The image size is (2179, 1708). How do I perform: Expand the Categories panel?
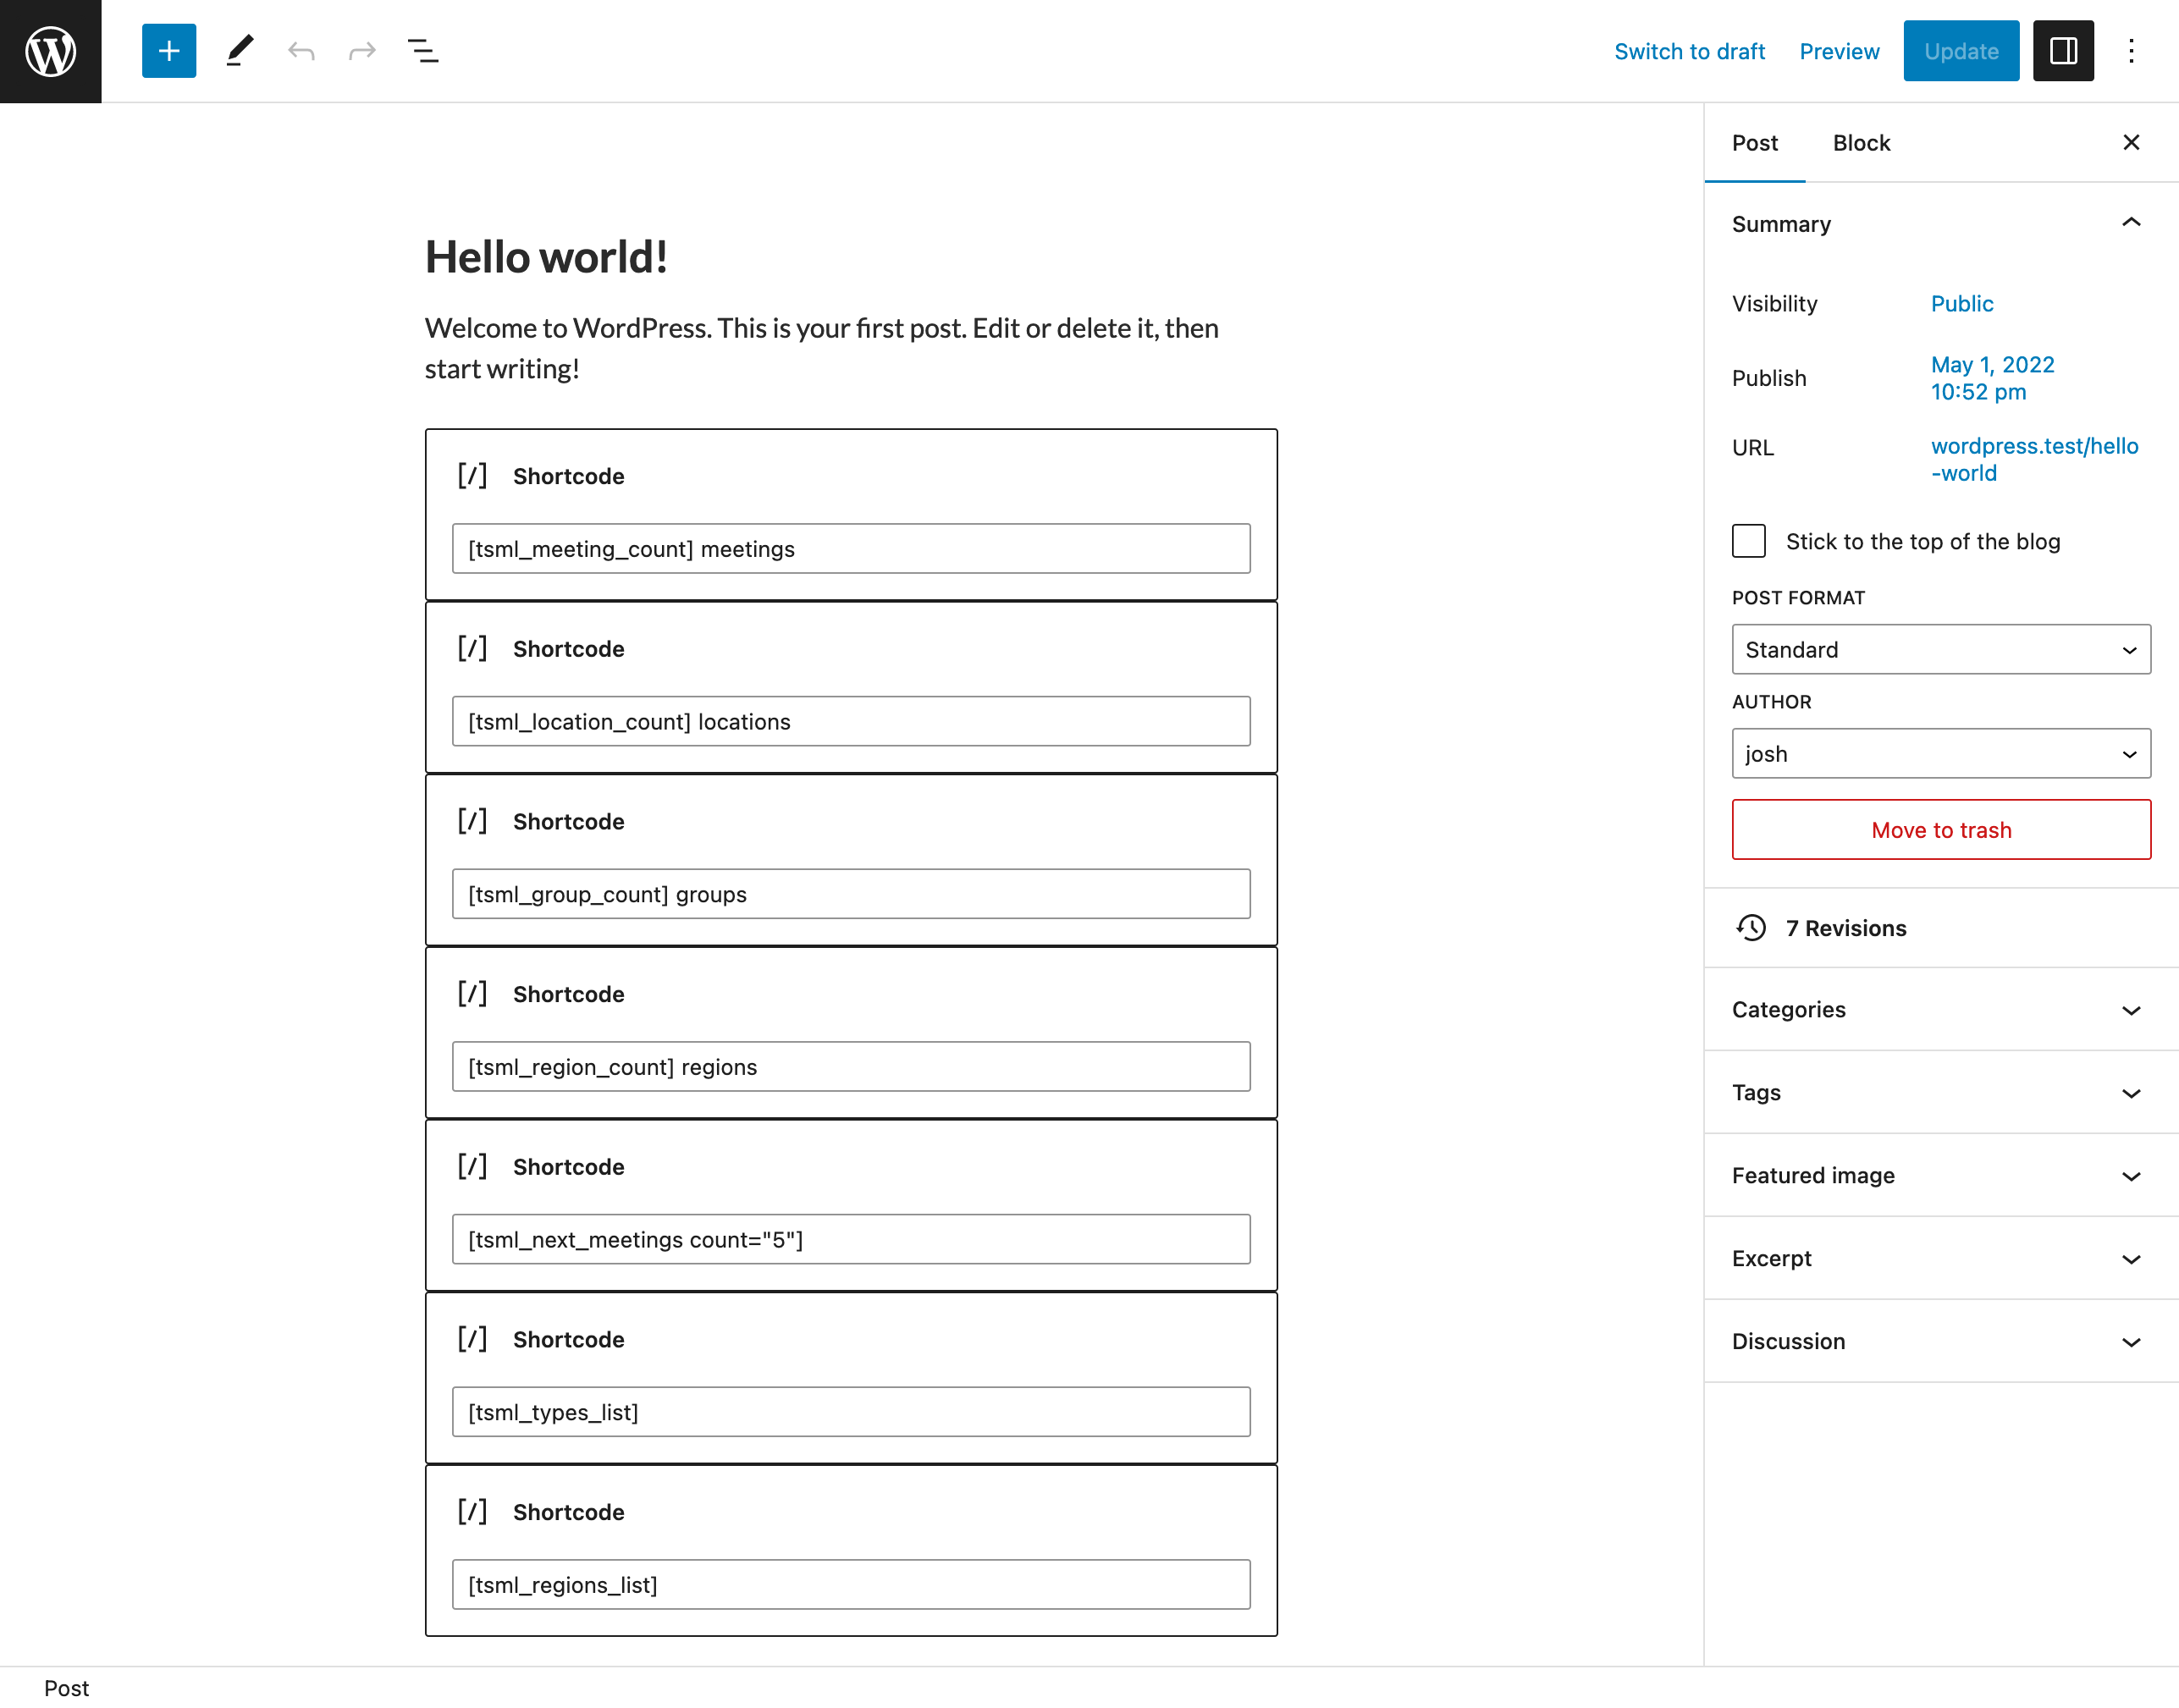click(x=1940, y=1010)
